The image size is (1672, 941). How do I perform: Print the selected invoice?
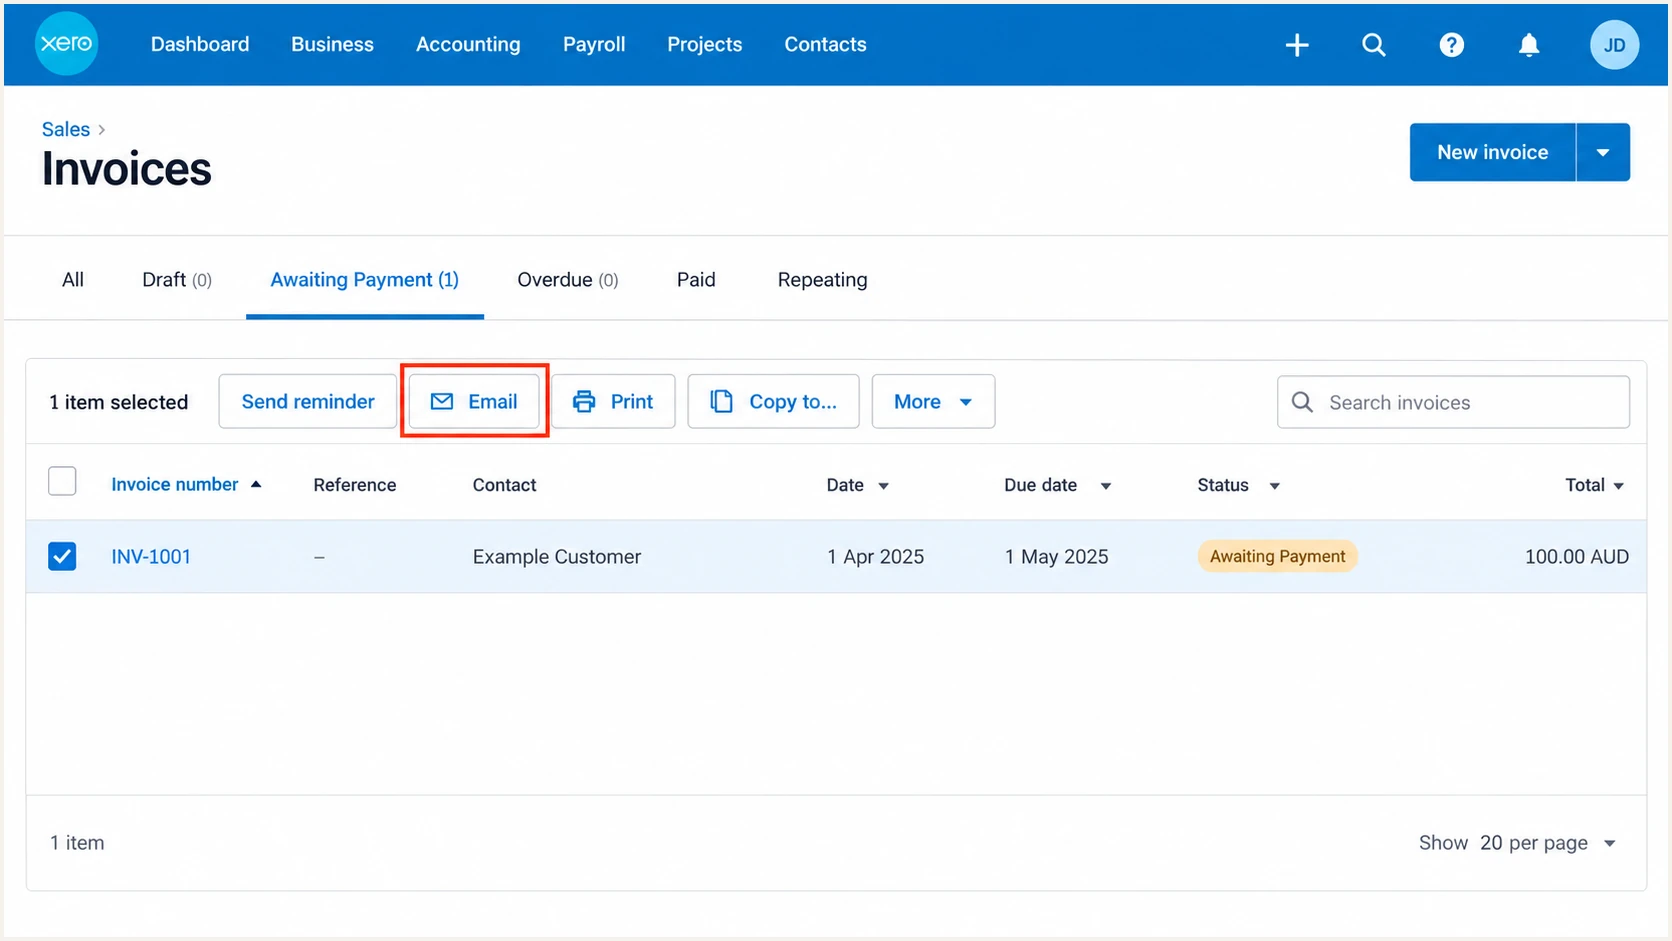613,401
